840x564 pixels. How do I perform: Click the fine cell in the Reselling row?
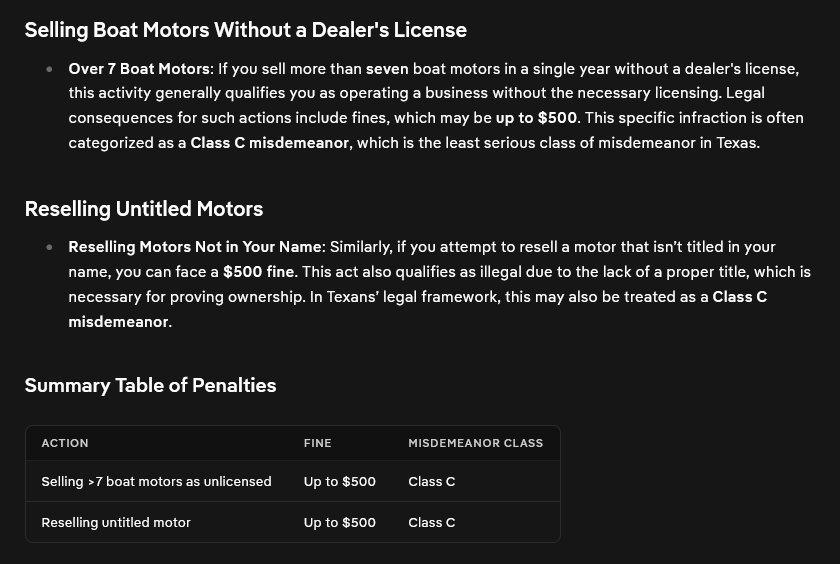(x=340, y=522)
